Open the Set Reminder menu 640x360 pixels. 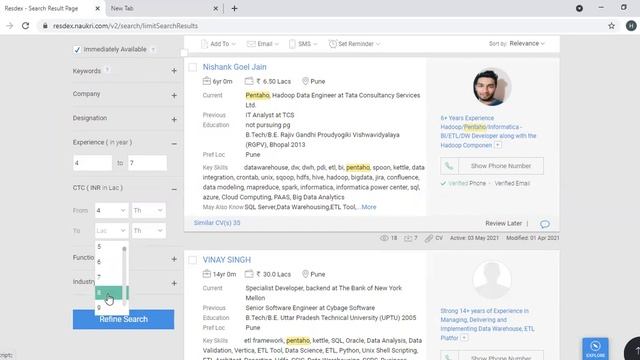354,44
